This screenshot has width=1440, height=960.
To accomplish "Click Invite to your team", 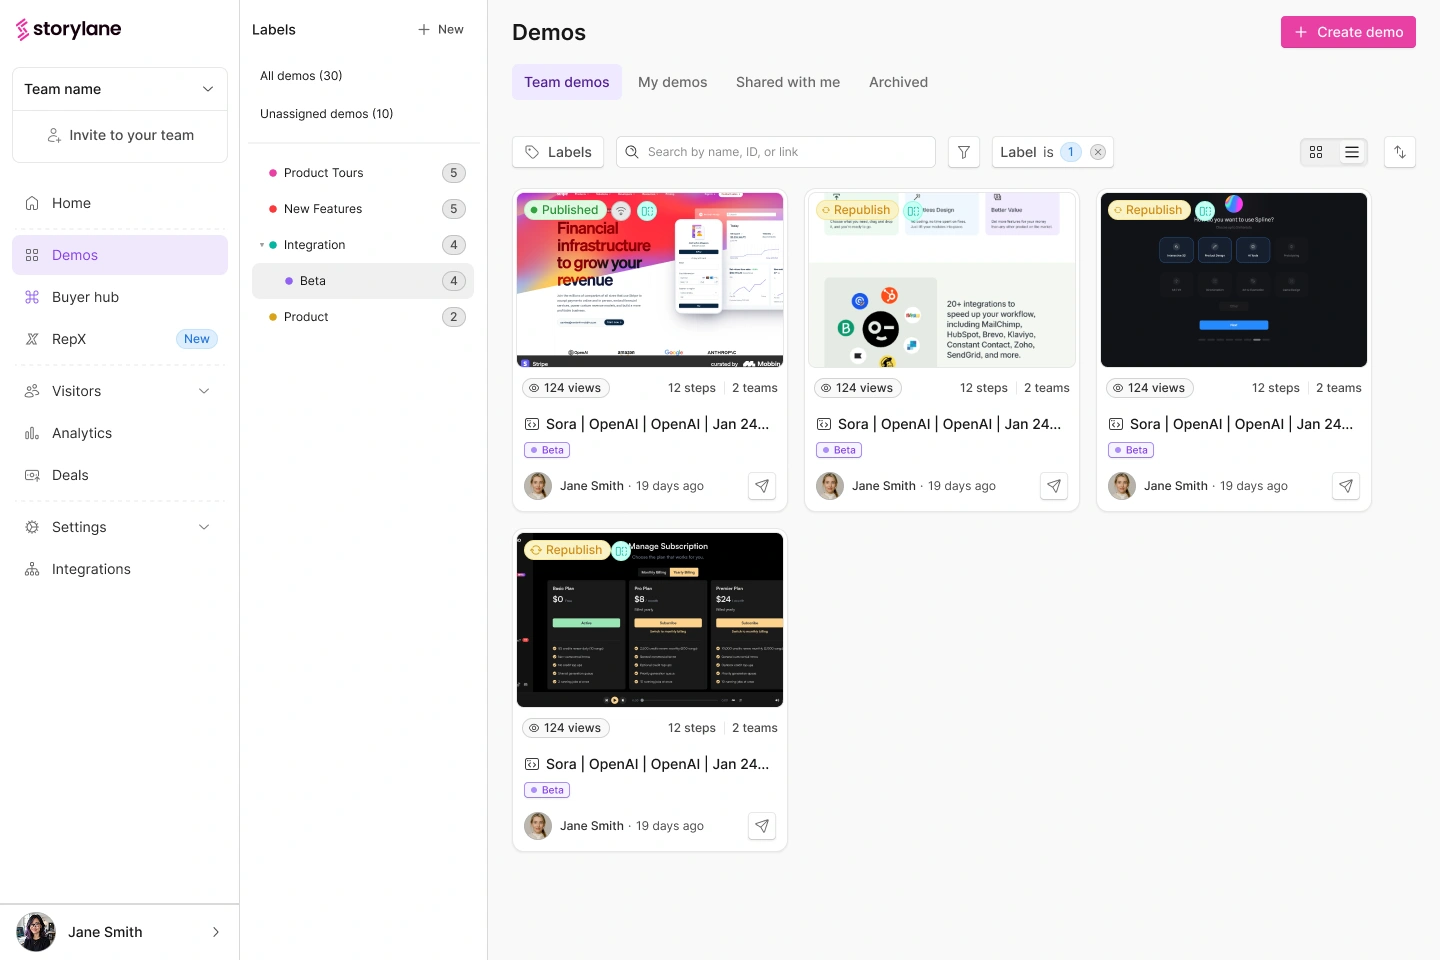I will 120,135.
